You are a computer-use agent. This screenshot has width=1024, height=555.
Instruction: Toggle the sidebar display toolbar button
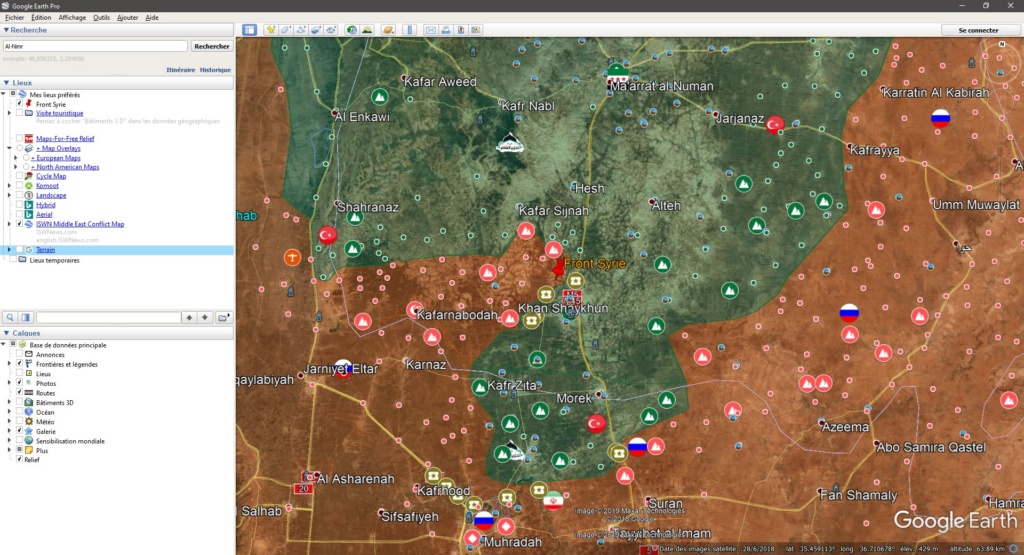(x=249, y=30)
